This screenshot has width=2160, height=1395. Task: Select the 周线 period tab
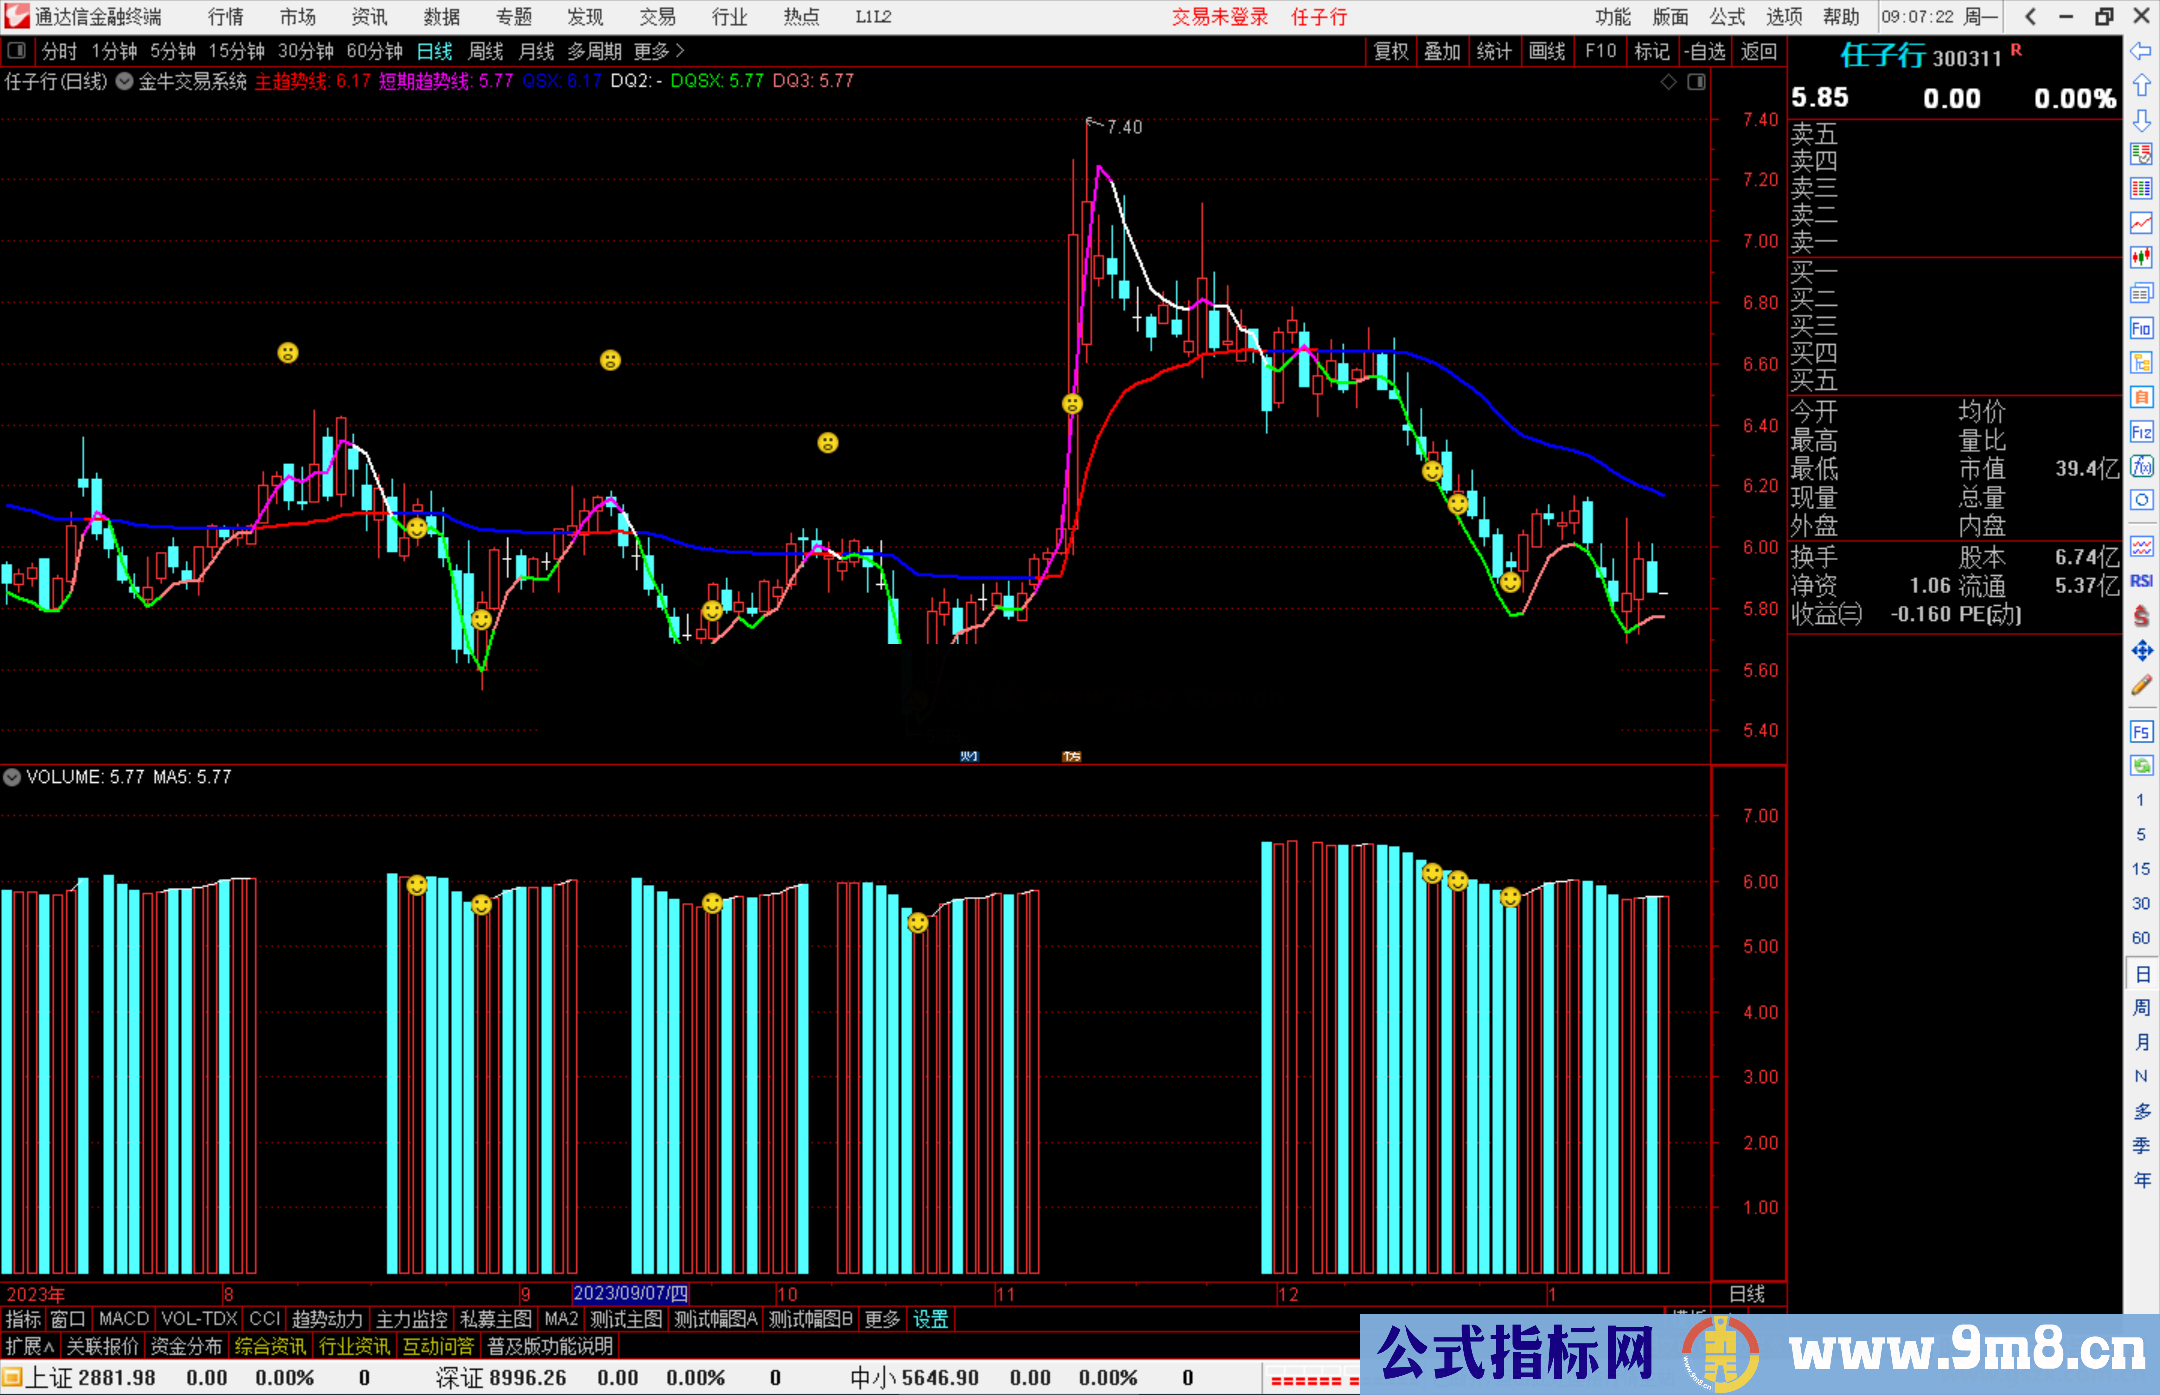(x=486, y=51)
